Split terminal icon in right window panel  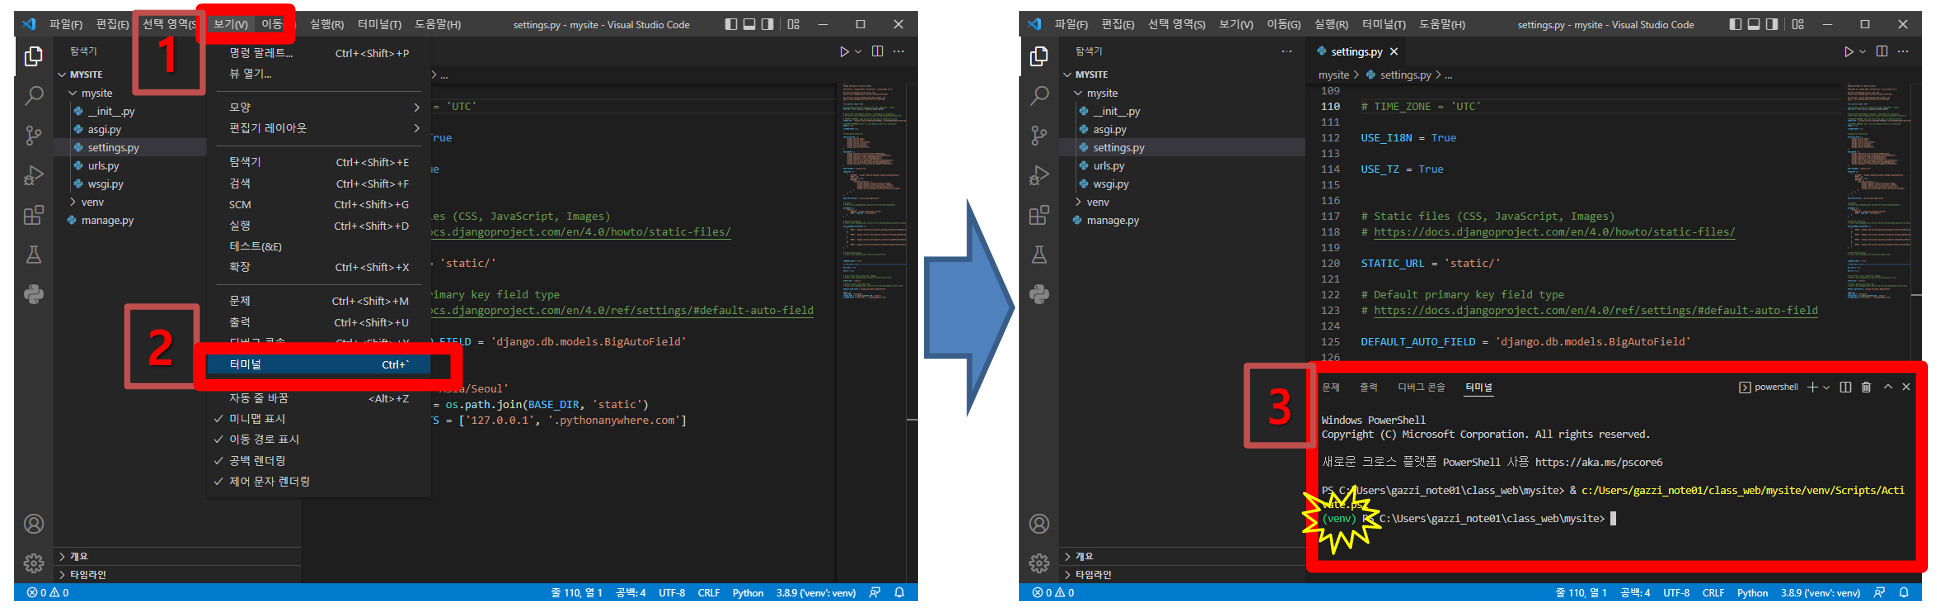click(x=1846, y=387)
